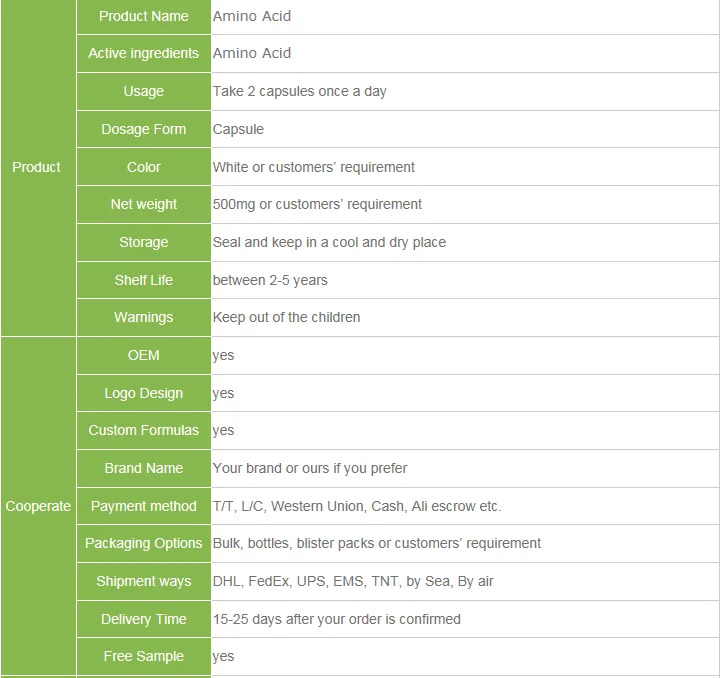722x678 pixels.
Task: Select the Net weight label cell
Action: click(x=144, y=204)
